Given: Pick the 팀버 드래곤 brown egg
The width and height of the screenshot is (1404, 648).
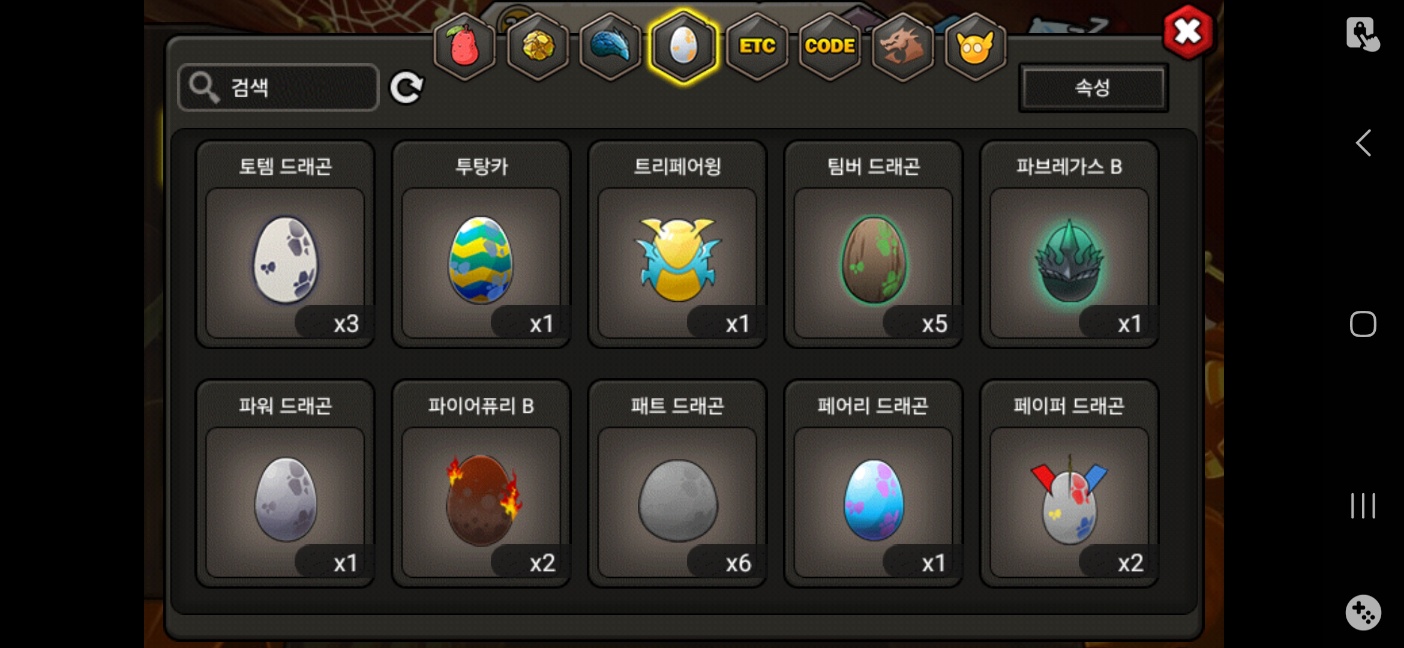Looking at the screenshot, I should [x=873, y=244].
